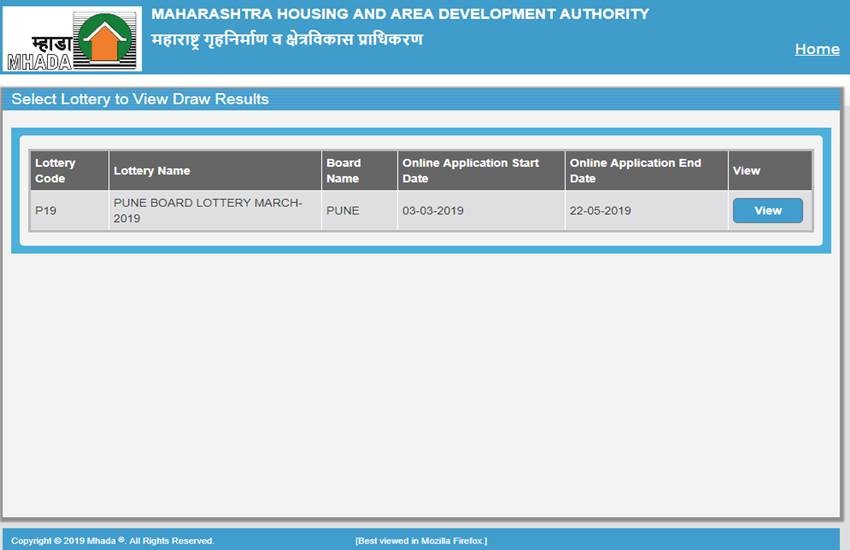
Task: Click the MHADA logo image
Action: click(72, 40)
